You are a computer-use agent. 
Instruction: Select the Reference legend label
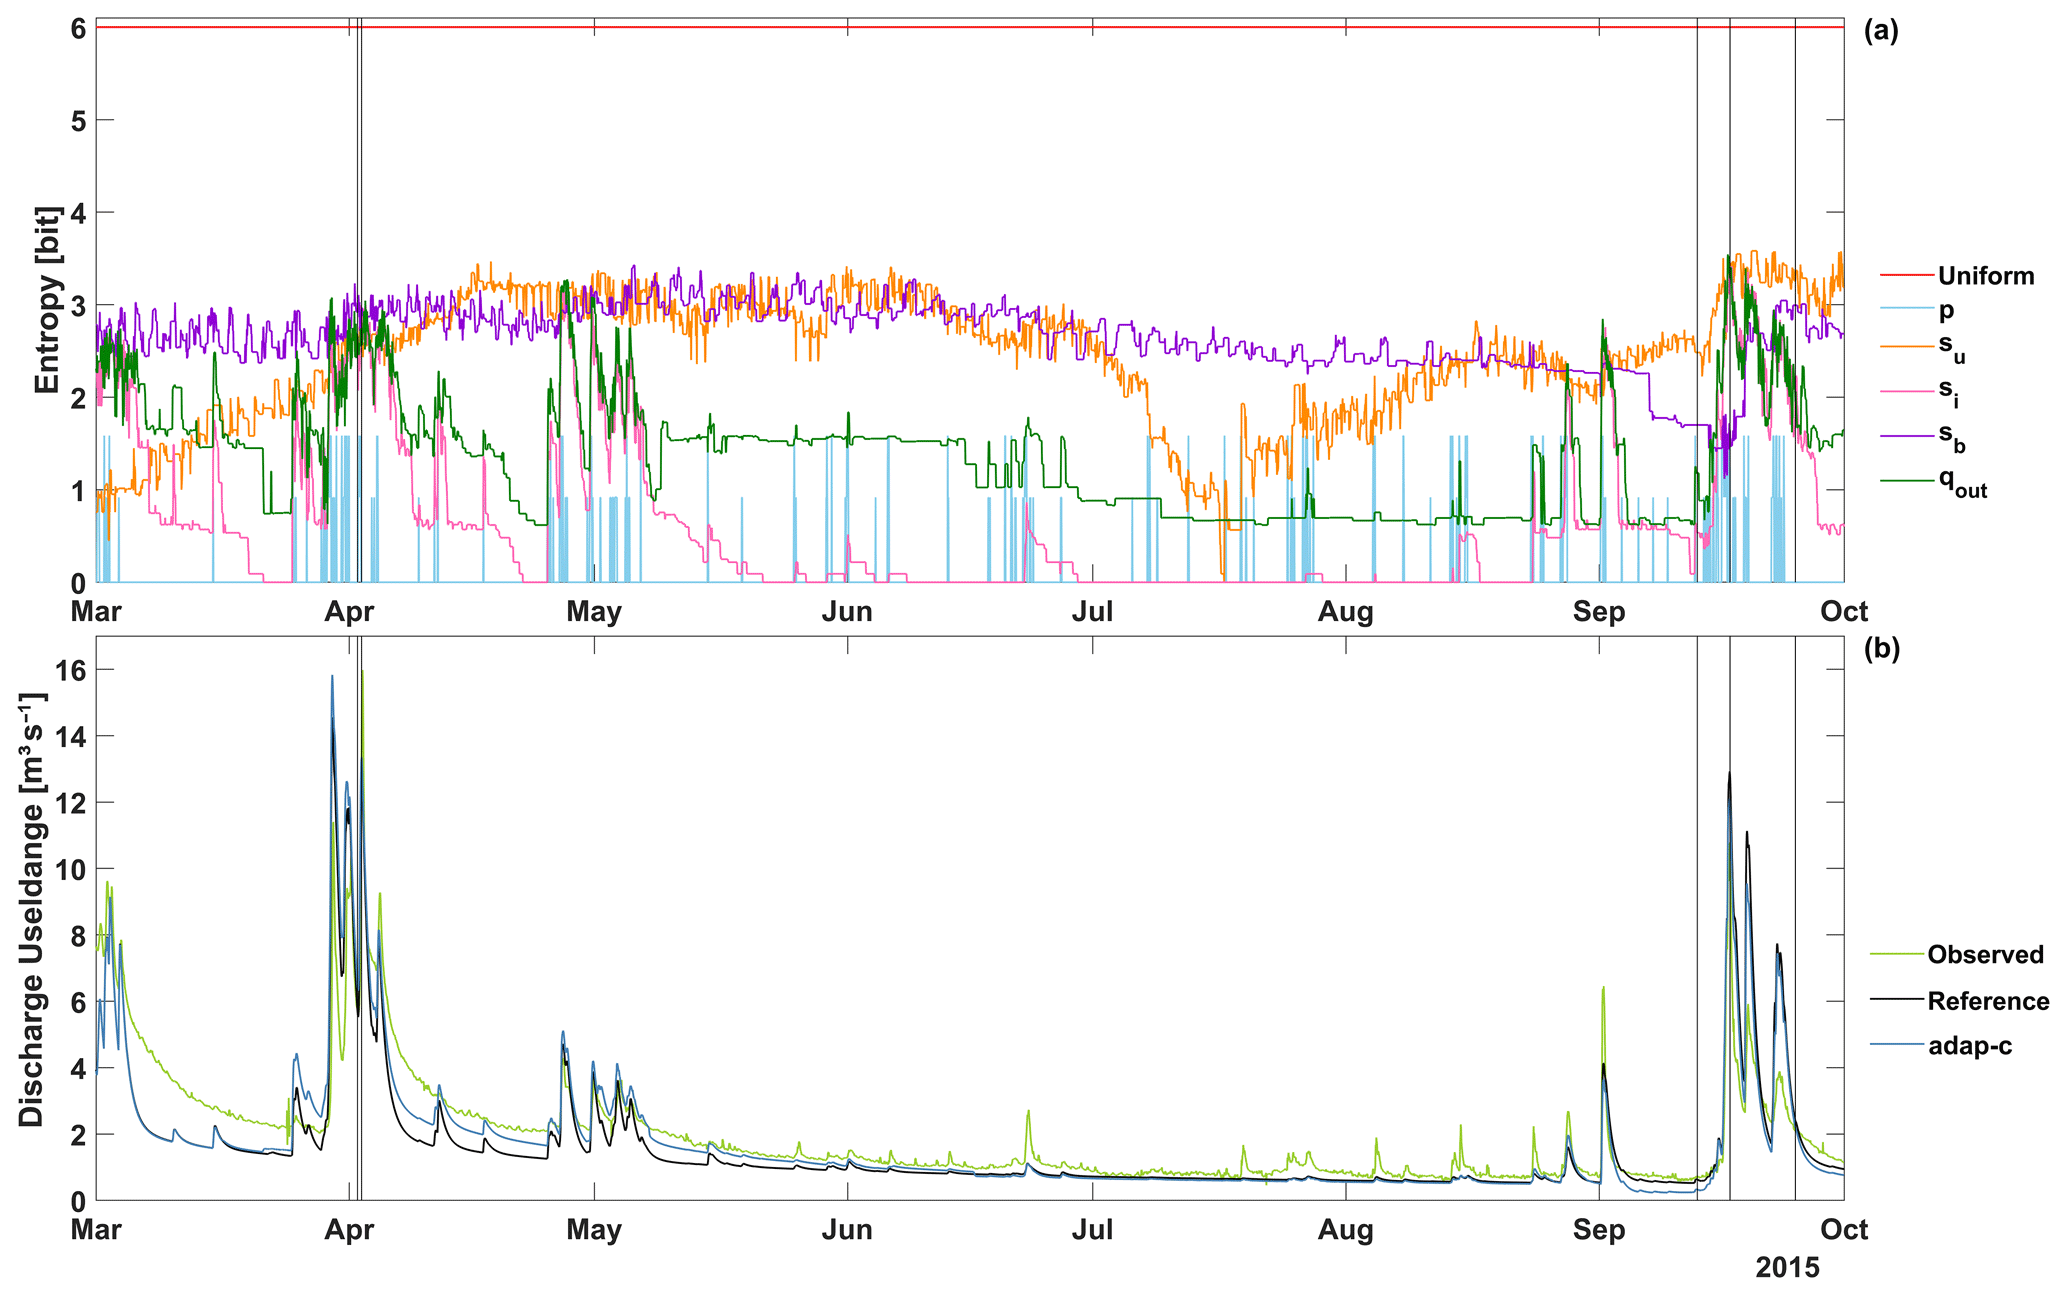coord(1988,1001)
